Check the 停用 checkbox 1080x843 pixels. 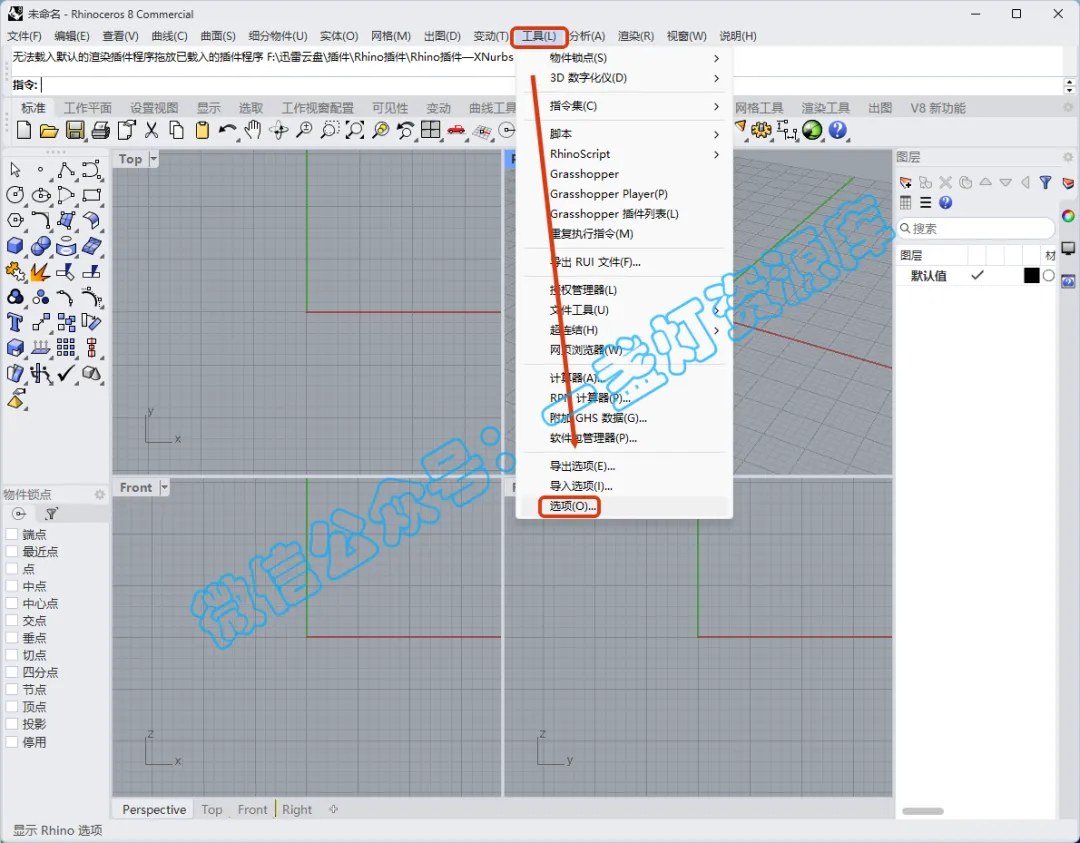(x=12, y=742)
